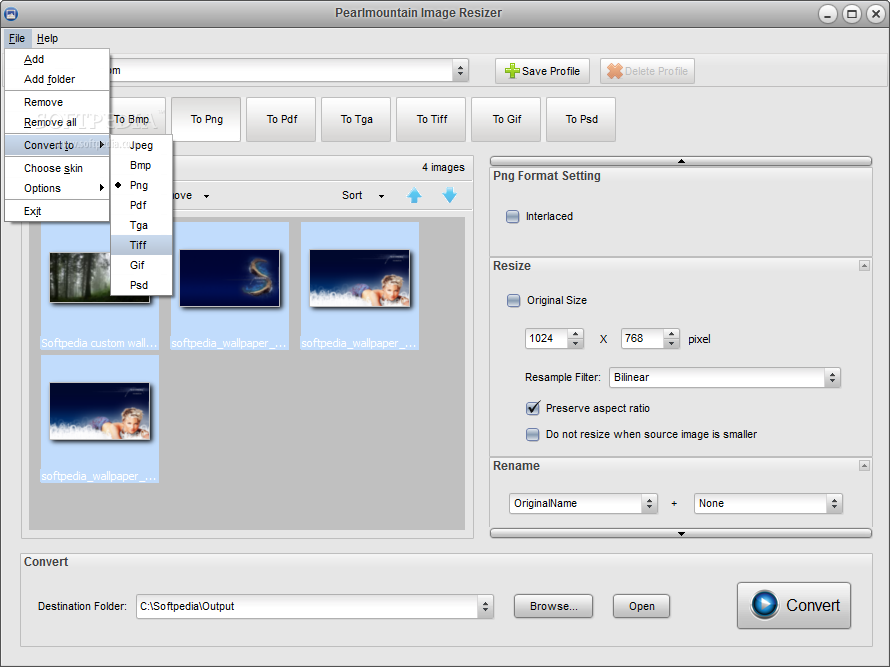Click the To Tga format button
This screenshot has width=890, height=667.
click(x=356, y=119)
